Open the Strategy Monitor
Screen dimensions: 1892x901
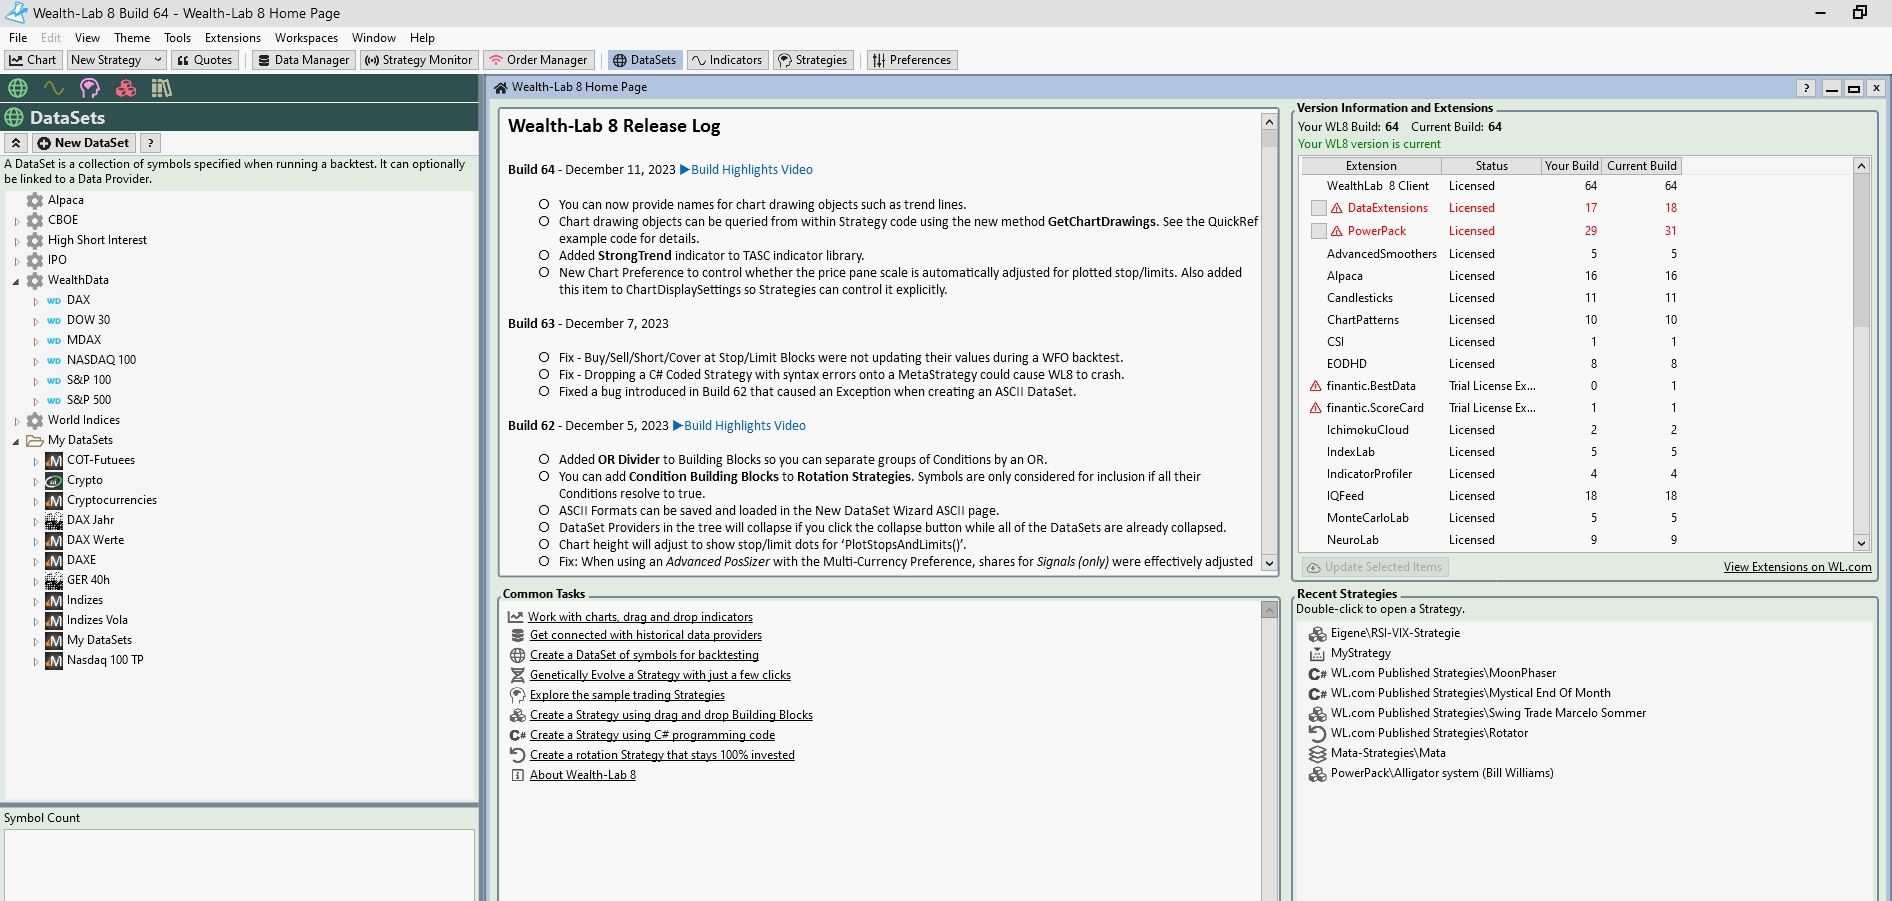pyautogui.click(x=418, y=60)
